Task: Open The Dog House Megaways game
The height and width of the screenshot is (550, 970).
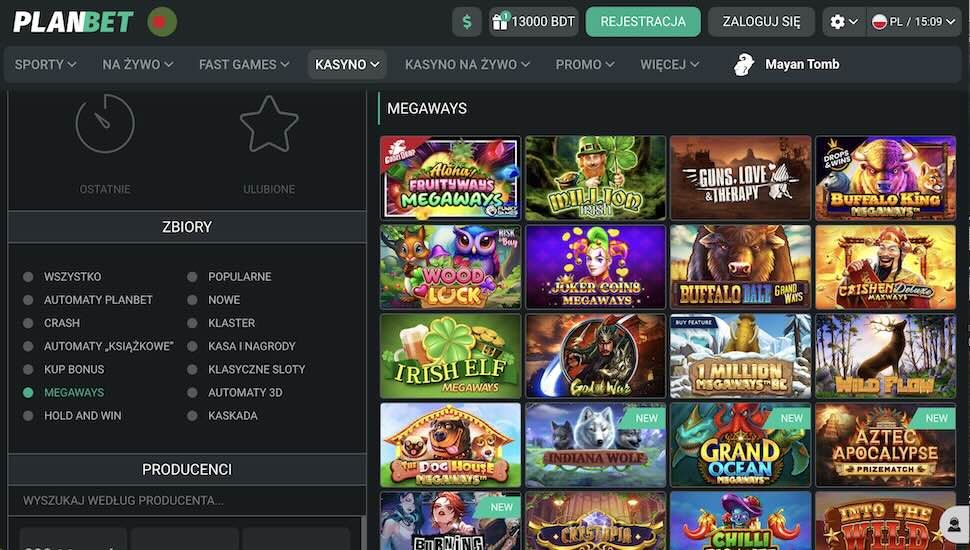Action: pos(450,445)
